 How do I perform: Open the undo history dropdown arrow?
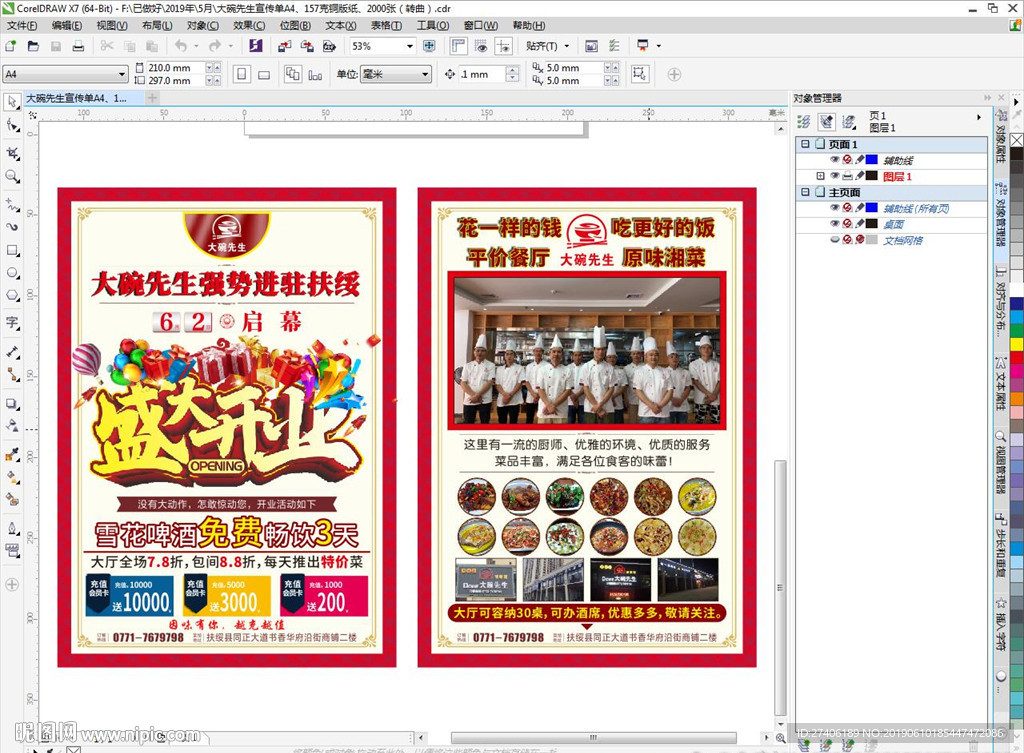pos(196,46)
